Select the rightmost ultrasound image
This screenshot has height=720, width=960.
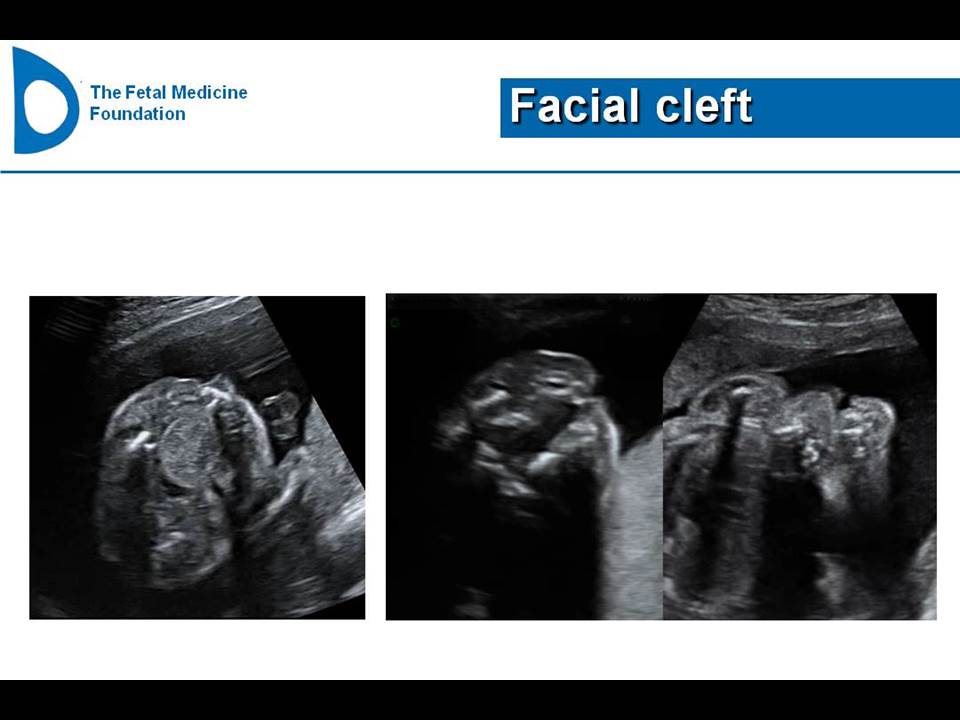(x=800, y=457)
